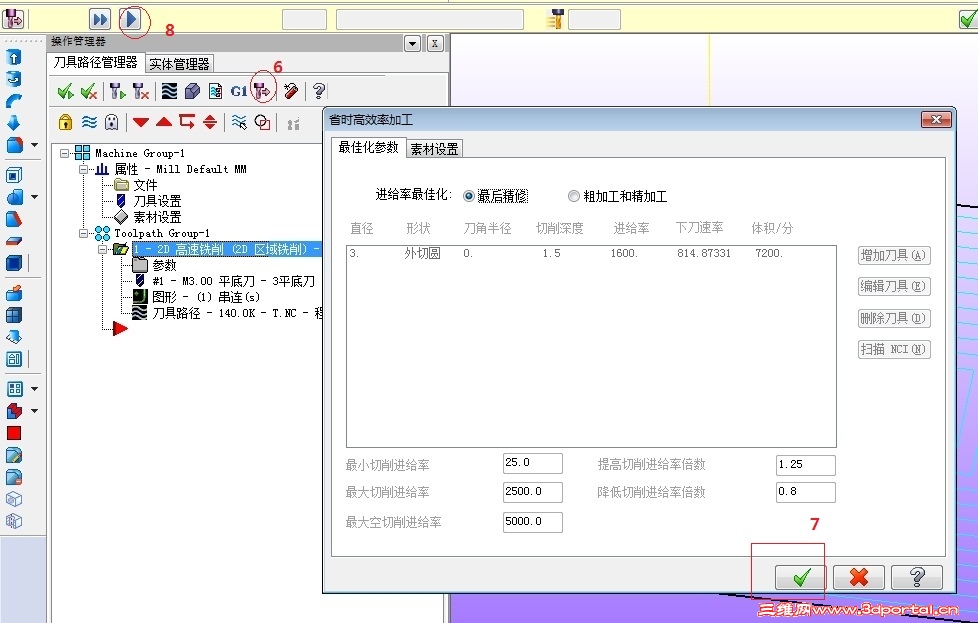The height and width of the screenshot is (623, 978).
Task: Select 刀具设置 tree item
Action: [x=149, y=201]
